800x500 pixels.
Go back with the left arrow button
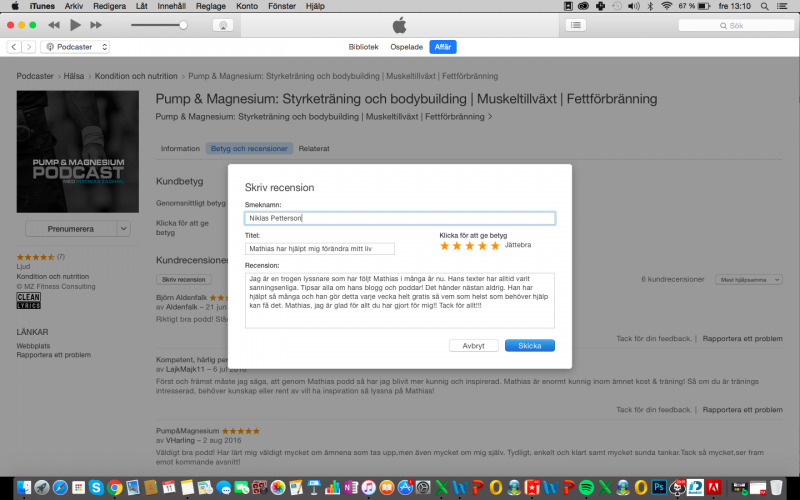(14, 47)
